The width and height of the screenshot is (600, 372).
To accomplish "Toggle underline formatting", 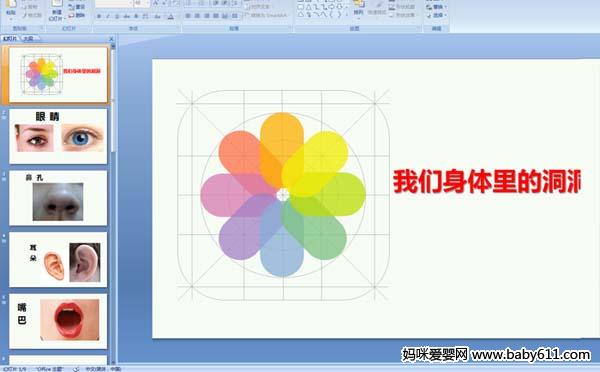I will [117, 16].
